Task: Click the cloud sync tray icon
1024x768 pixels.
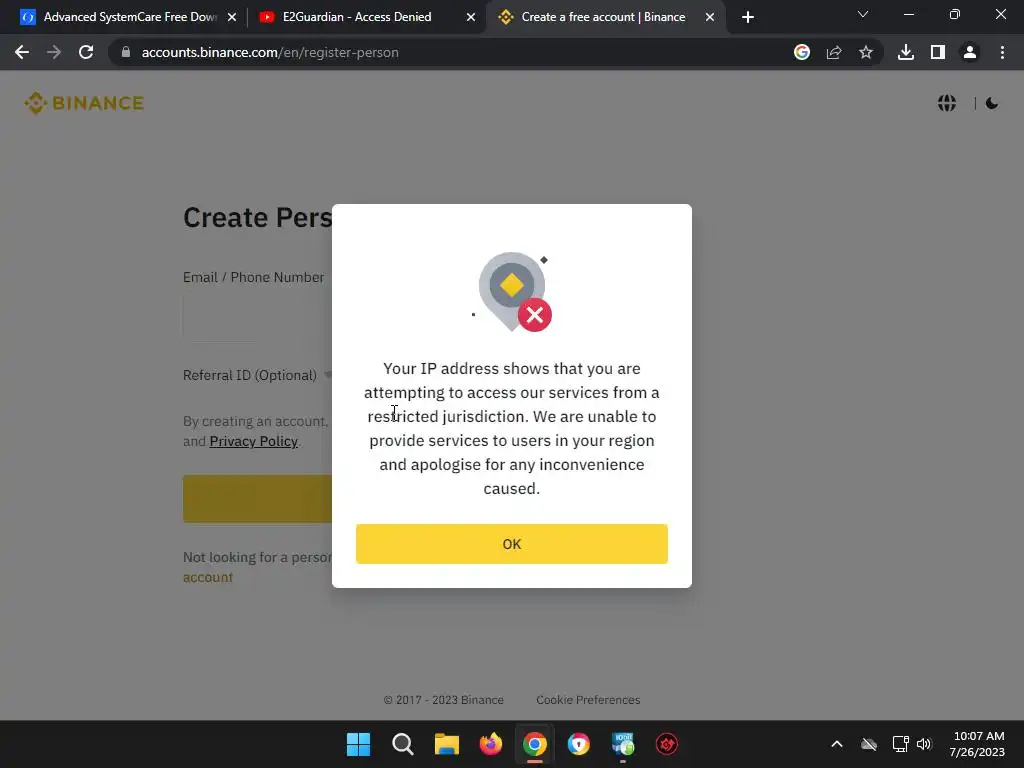Action: tap(869, 744)
